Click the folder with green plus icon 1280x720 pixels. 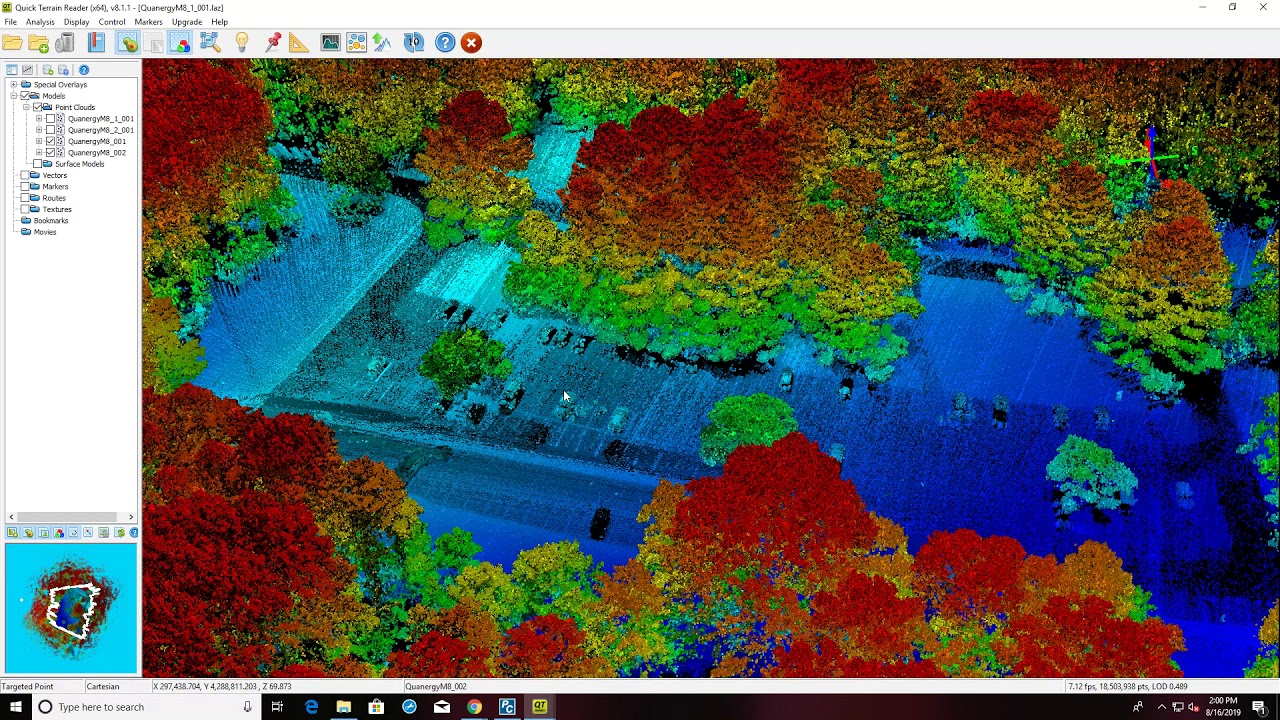pos(38,43)
